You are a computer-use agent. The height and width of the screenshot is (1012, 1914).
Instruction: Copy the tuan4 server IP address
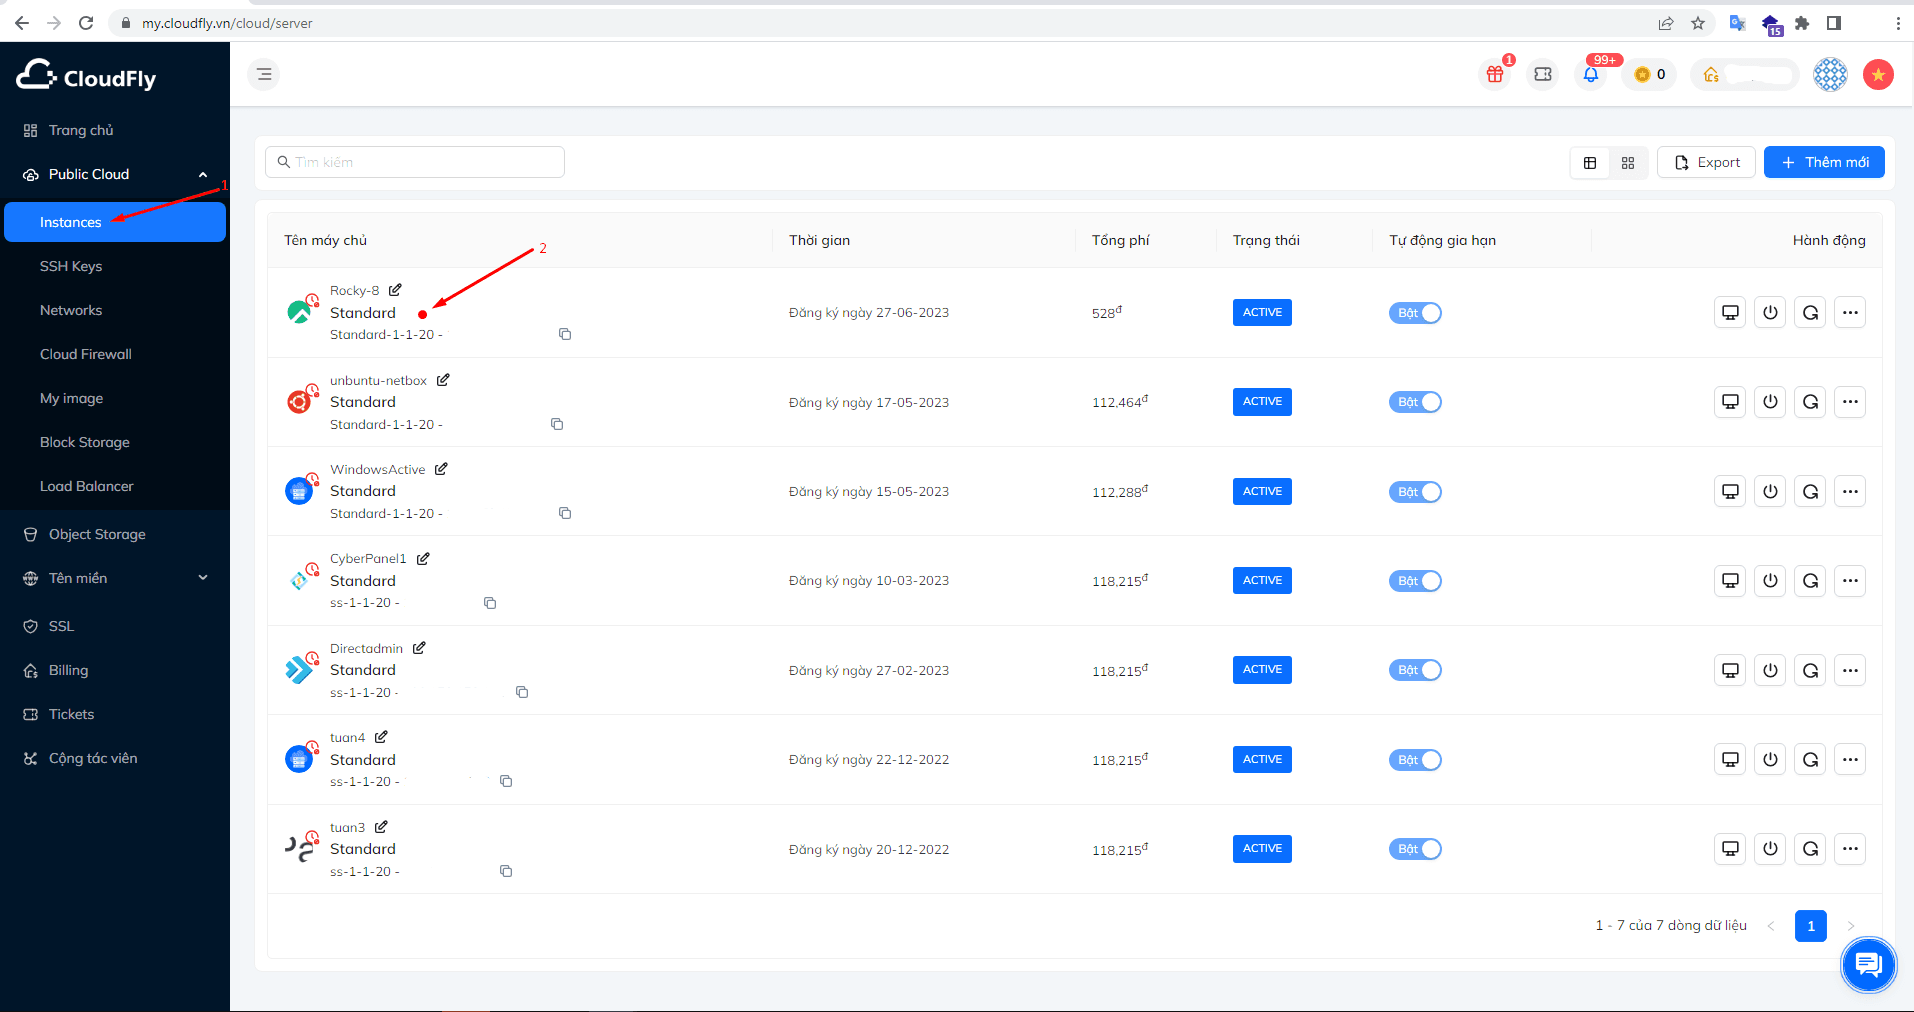point(506,781)
